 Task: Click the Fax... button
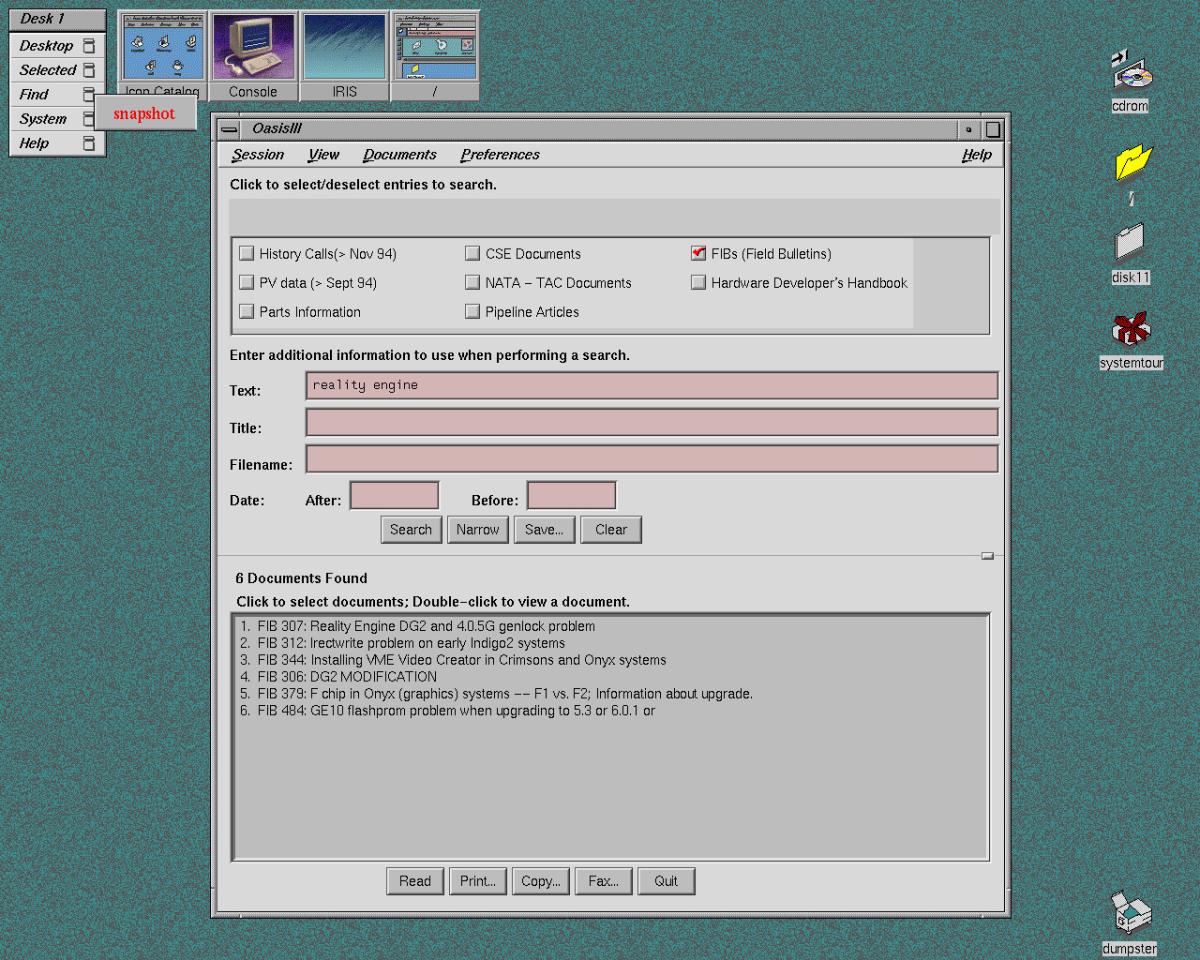(x=603, y=881)
